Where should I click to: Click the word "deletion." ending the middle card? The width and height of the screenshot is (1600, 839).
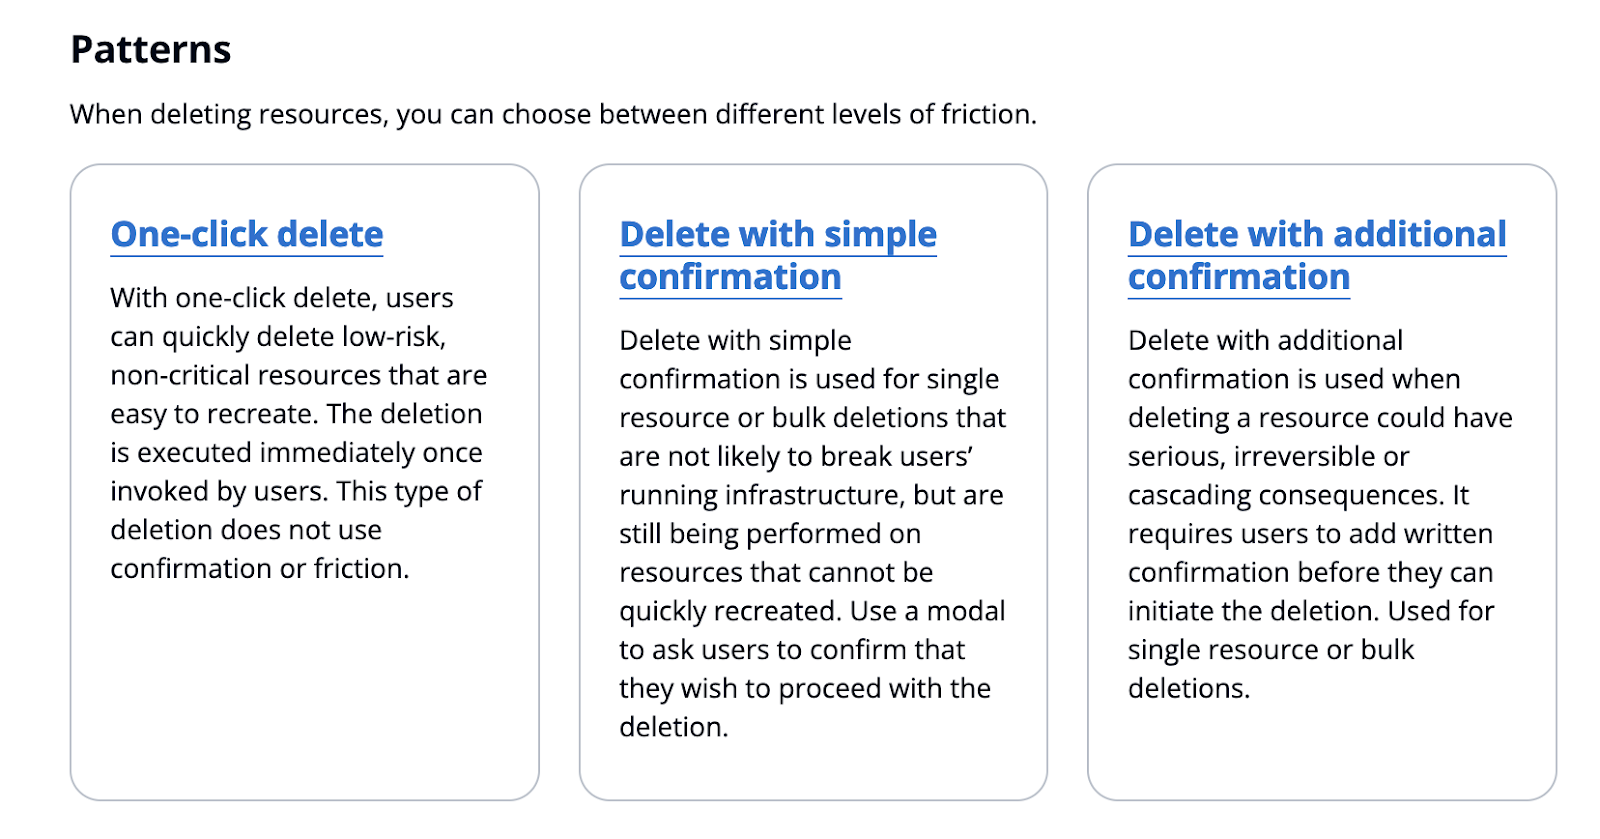tap(674, 727)
